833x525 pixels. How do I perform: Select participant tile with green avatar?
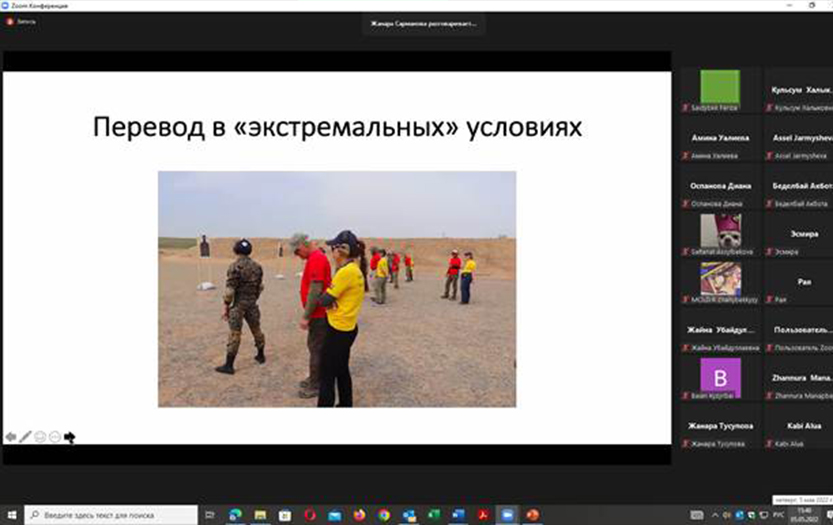[720, 86]
